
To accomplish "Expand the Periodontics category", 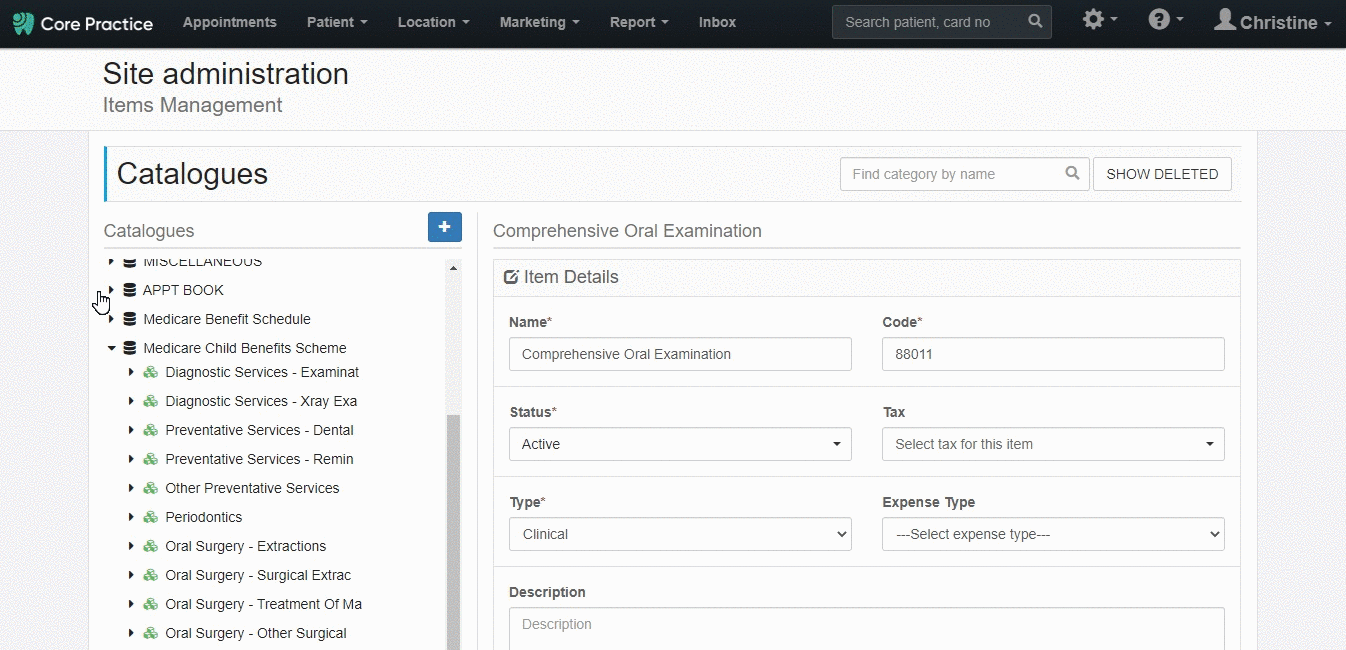I will pos(130,517).
